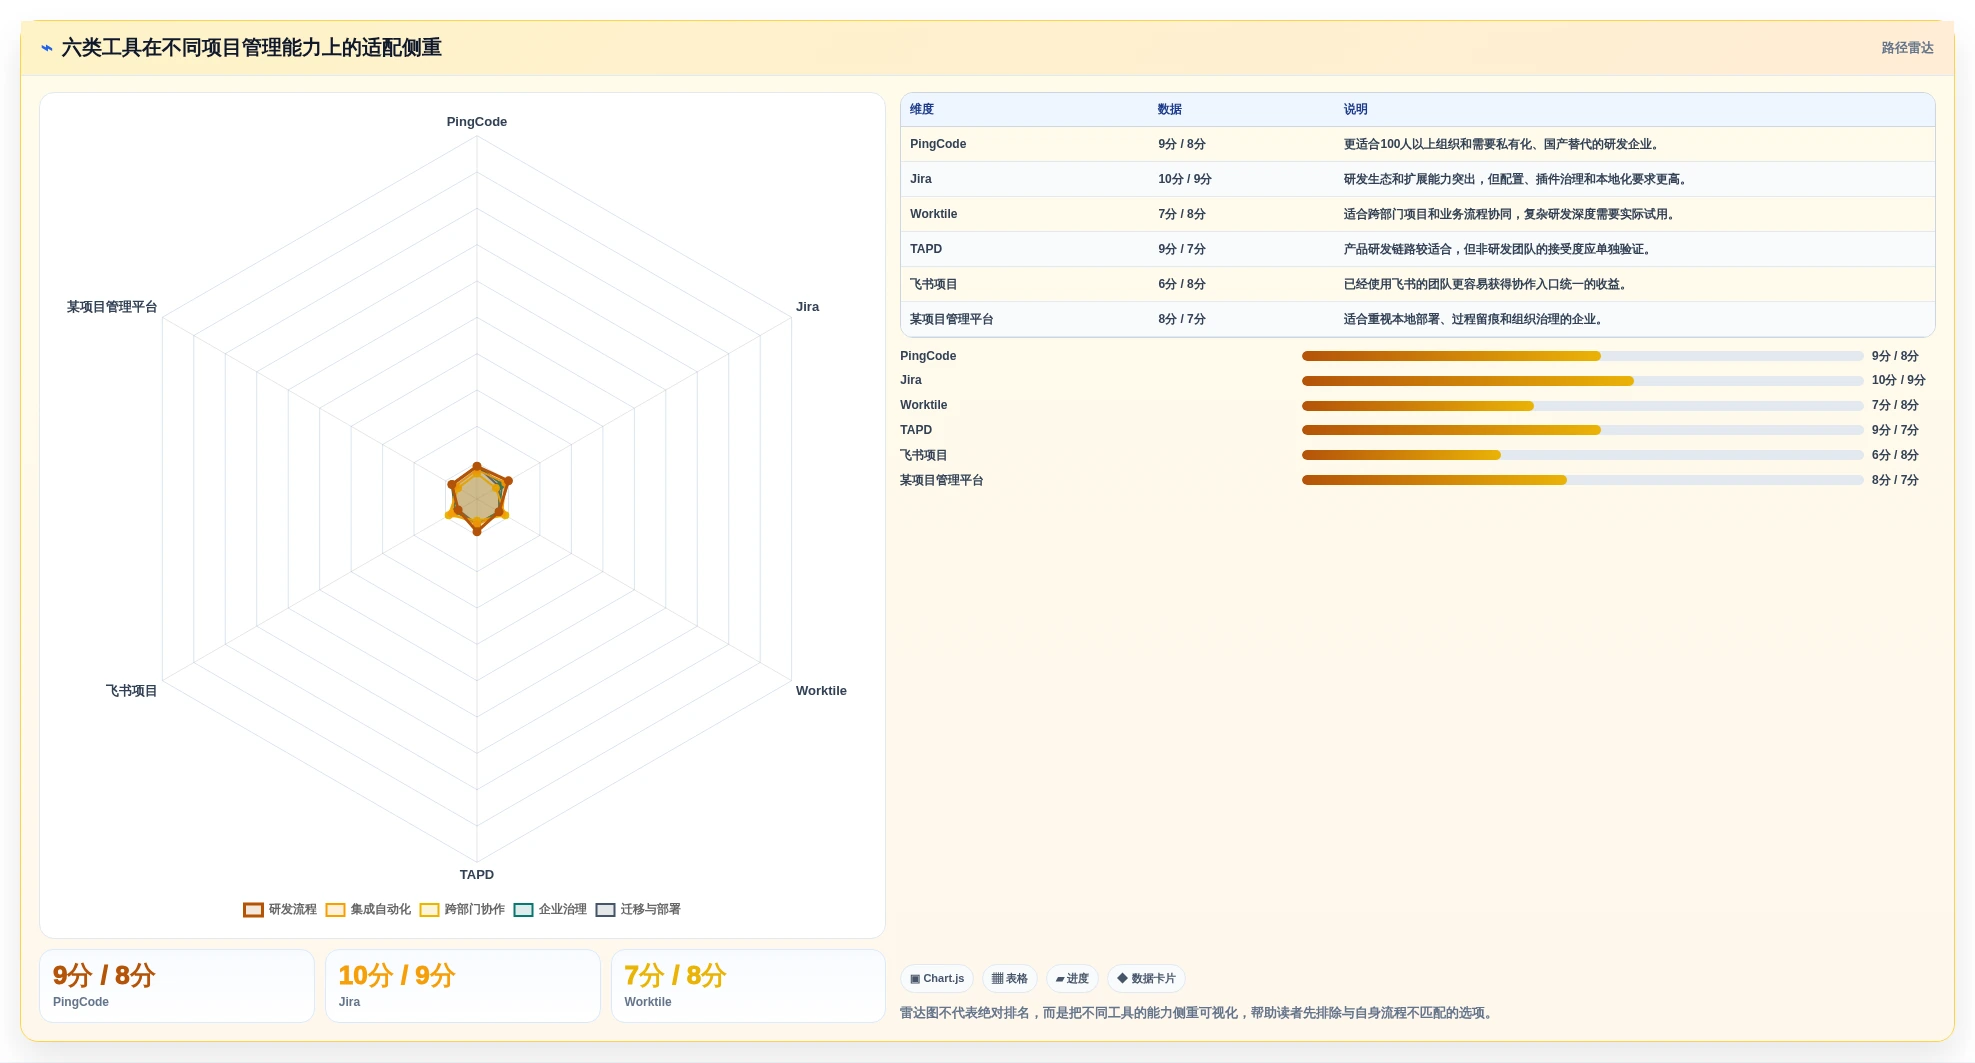
Task: Open the Jira 10分 / 9分 data card
Action: point(463,986)
